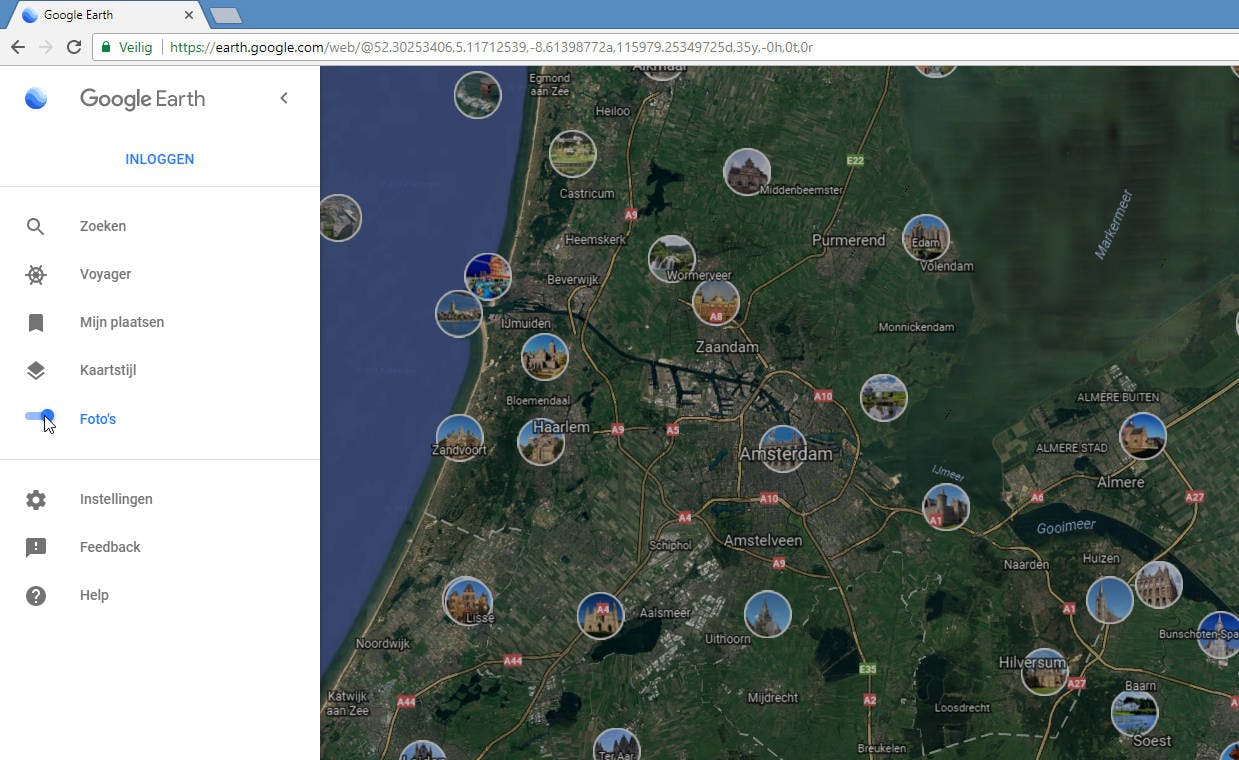
Task: Open Instellingen via the gear icon
Action: point(35,500)
